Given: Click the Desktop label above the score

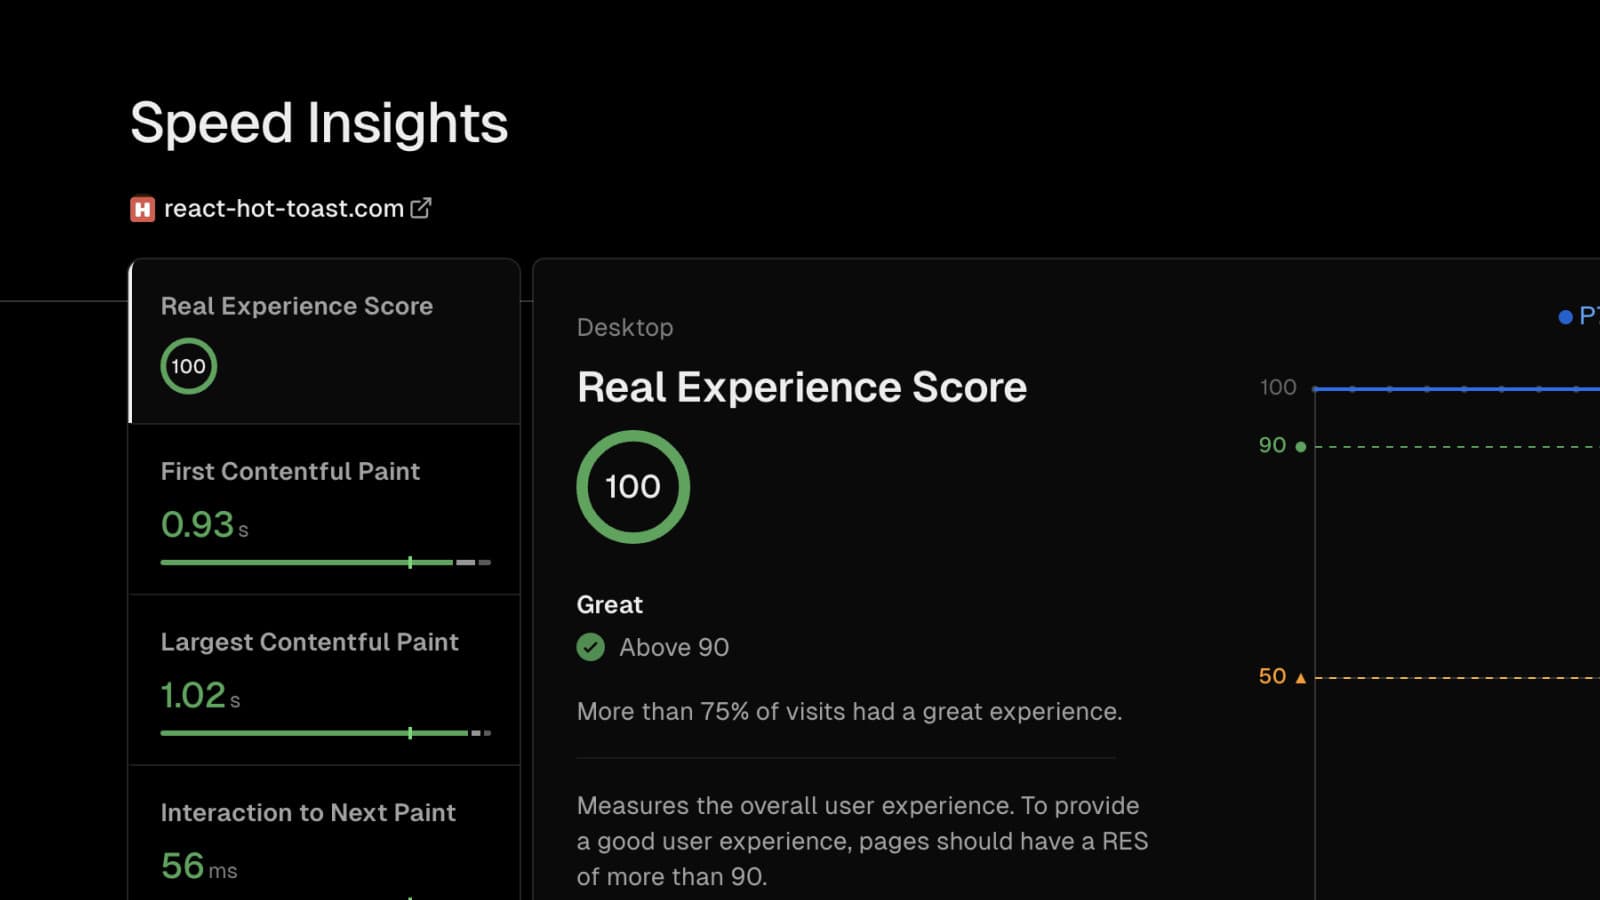Looking at the screenshot, I should coord(625,327).
